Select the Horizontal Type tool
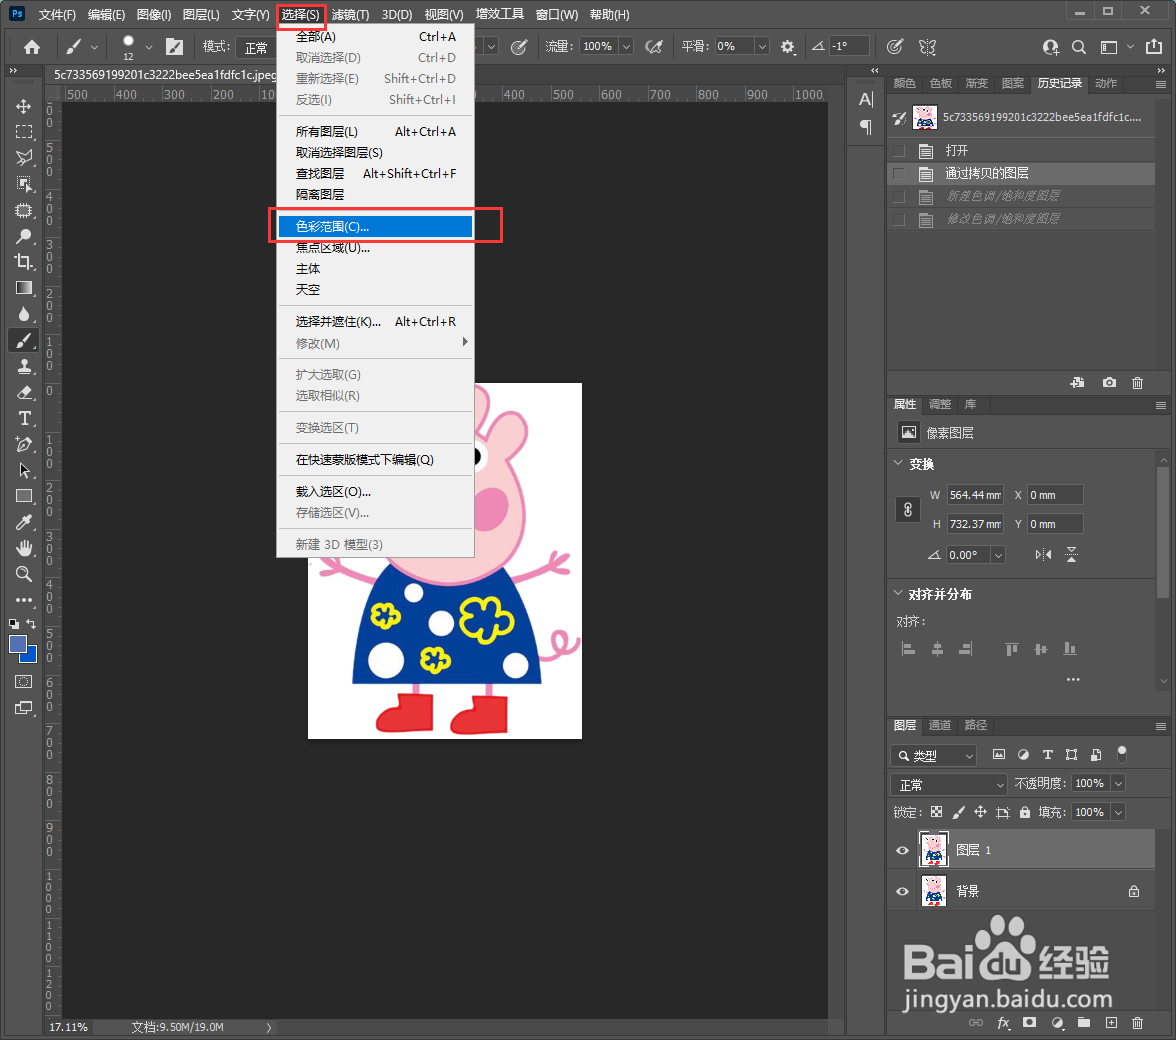 click(24, 418)
